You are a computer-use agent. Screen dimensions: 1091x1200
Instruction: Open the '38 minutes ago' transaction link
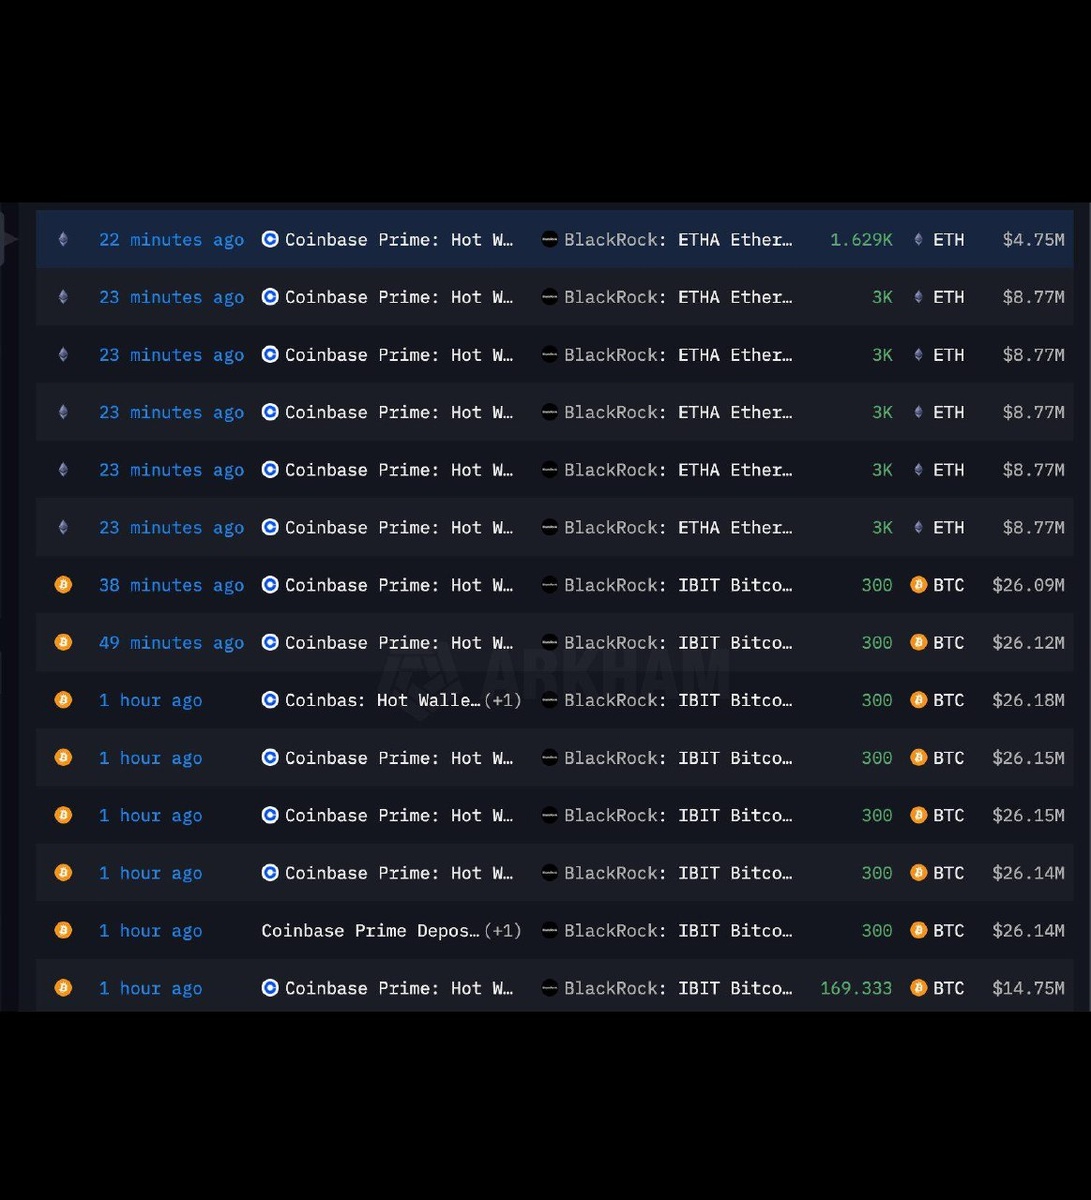point(171,586)
